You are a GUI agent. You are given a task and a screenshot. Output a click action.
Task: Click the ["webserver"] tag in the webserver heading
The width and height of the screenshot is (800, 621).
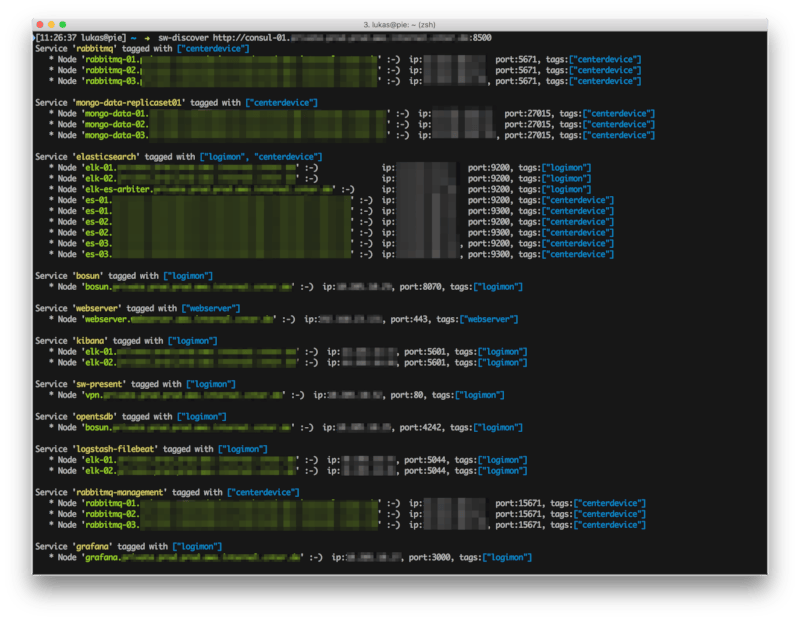click(212, 309)
